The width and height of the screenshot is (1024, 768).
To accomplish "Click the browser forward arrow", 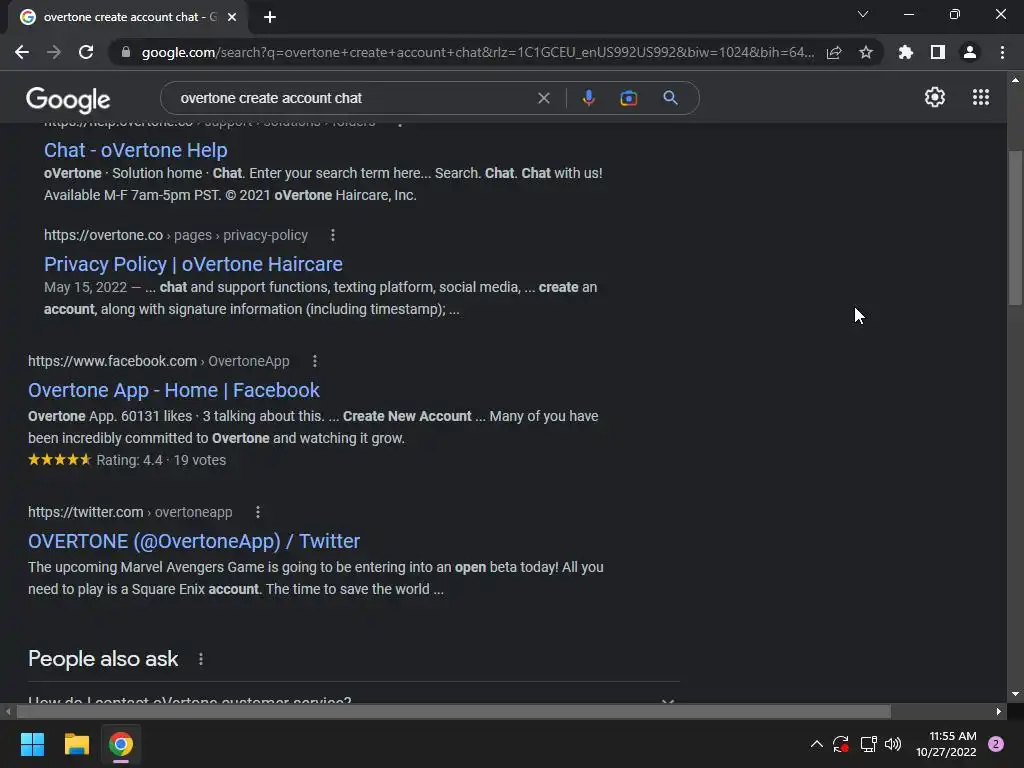I will [x=54, y=52].
